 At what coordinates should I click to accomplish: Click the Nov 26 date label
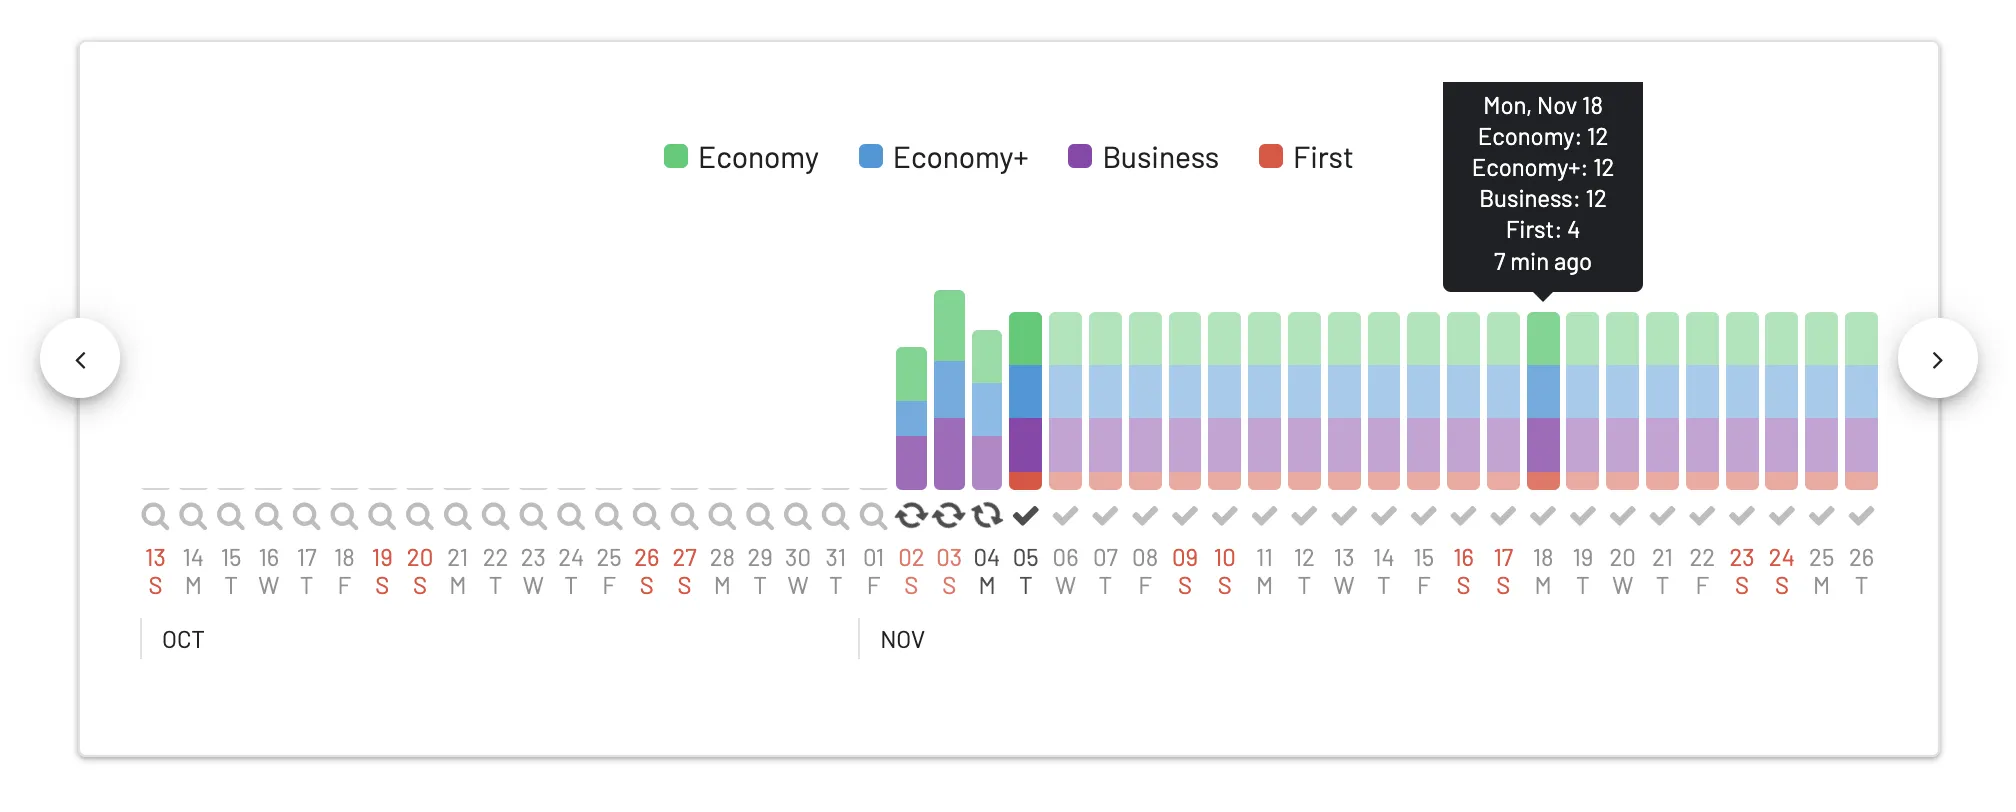coord(1861,571)
